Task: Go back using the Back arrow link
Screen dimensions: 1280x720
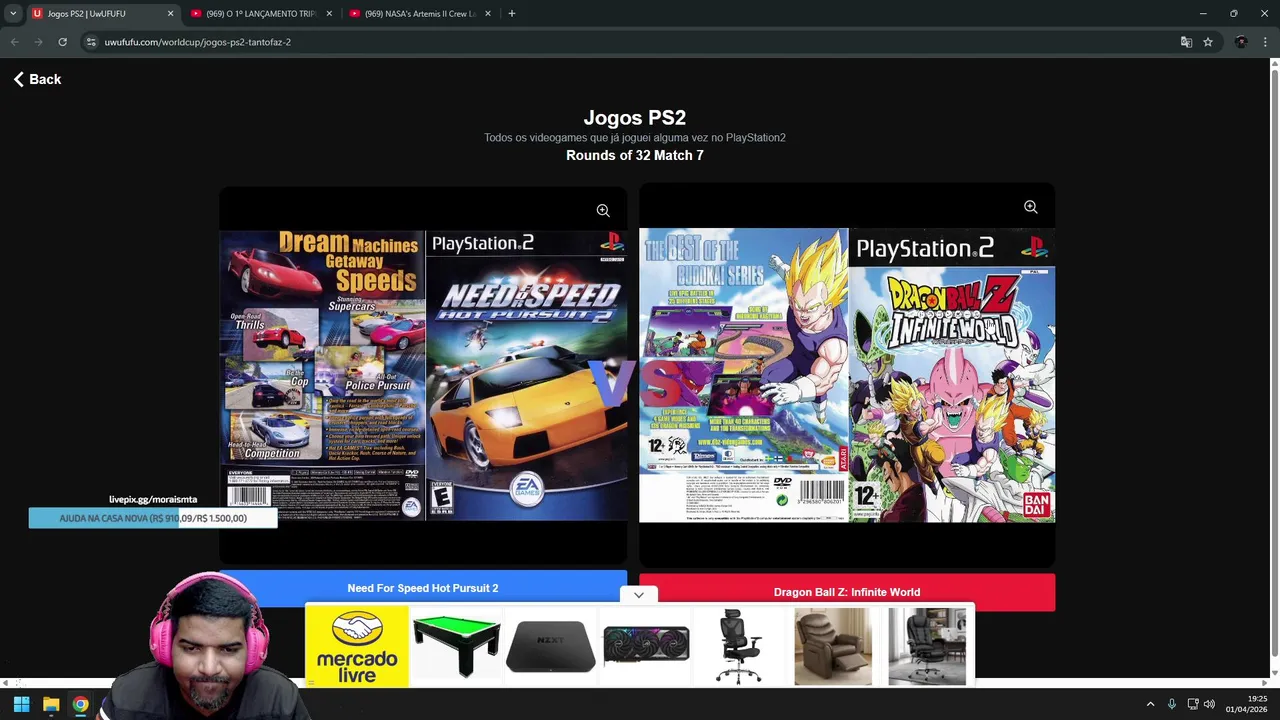Action: tap(37, 79)
